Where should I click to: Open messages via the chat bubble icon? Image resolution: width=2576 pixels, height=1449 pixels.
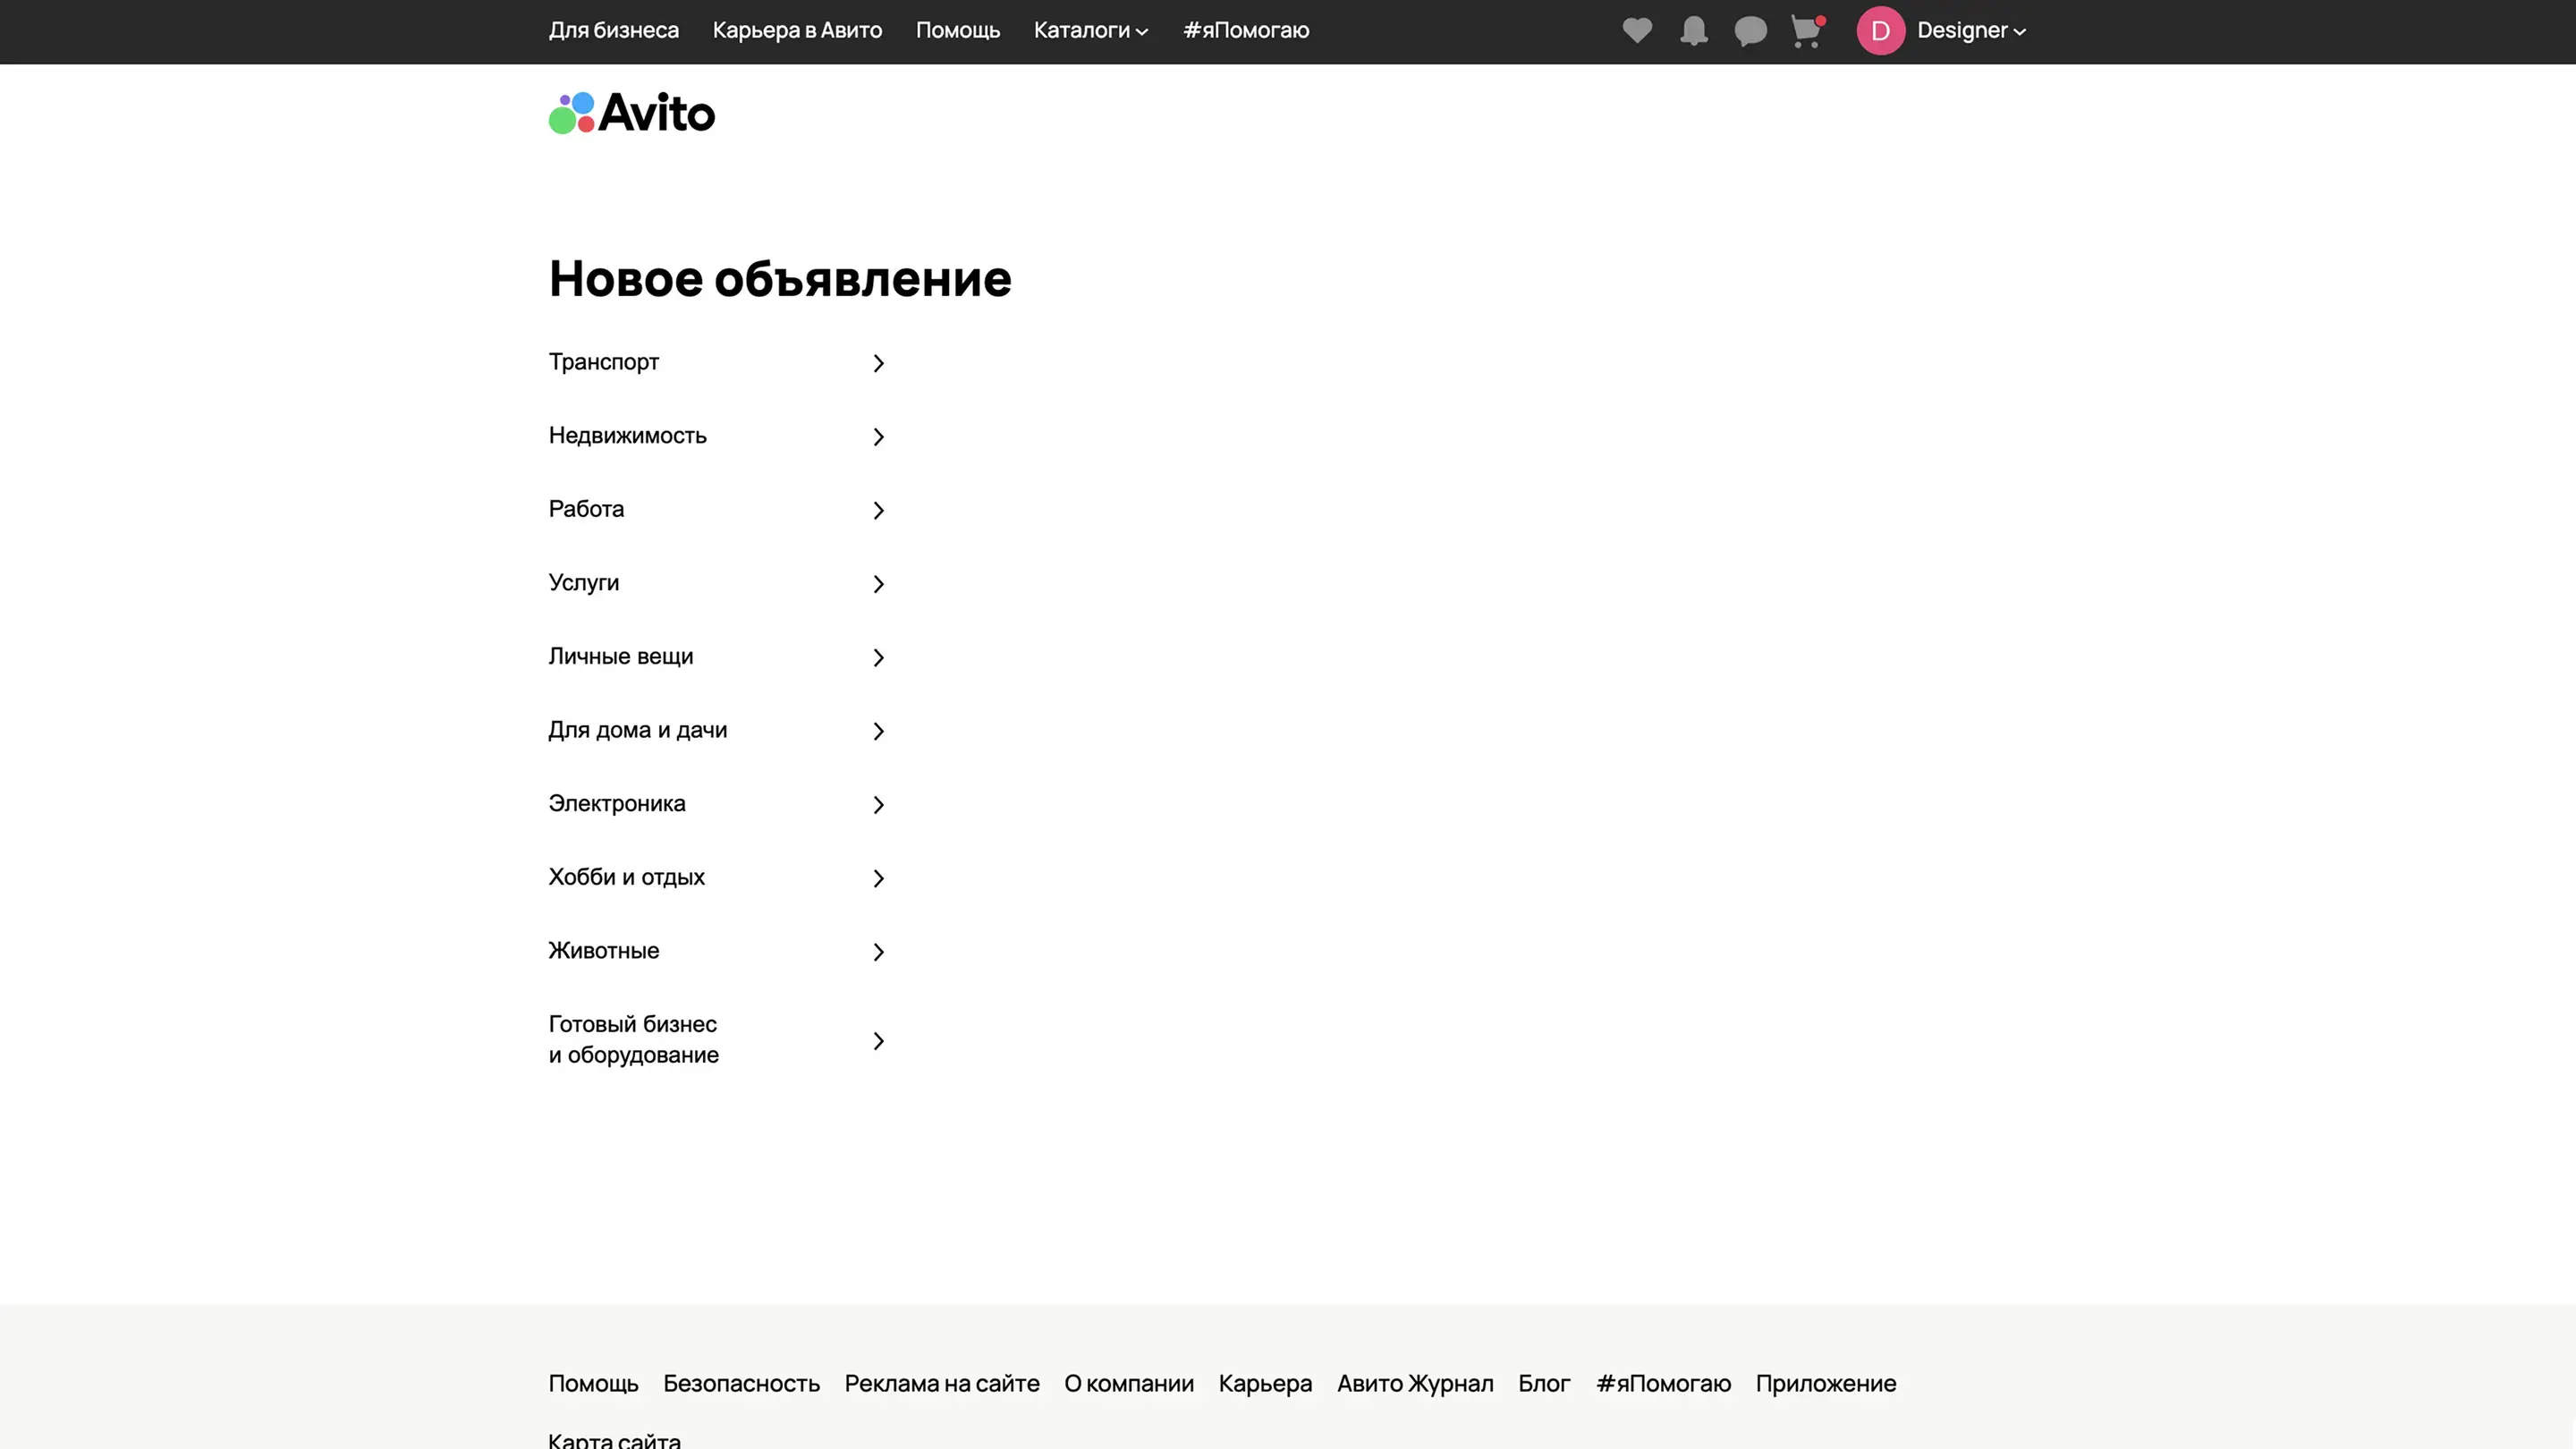point(1750,31)
